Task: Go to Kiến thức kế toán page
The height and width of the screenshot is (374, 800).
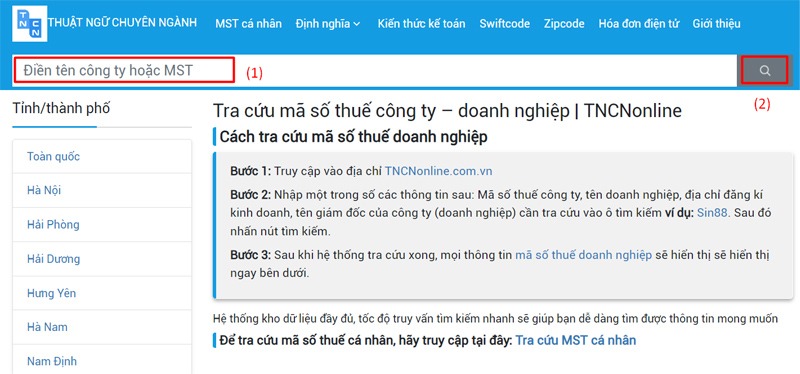Action: click(x=421, y=23)
